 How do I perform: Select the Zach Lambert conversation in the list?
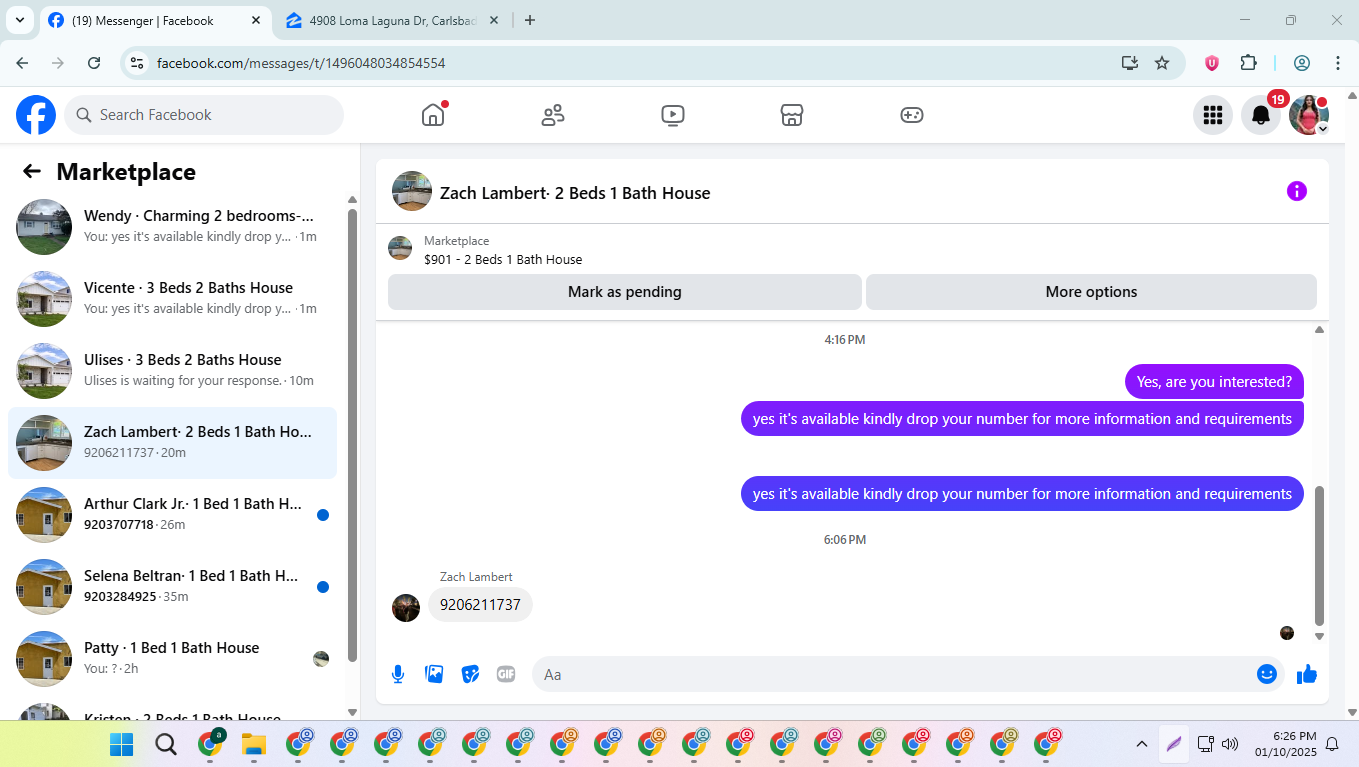pyautogui.click(x=172, y=443)
